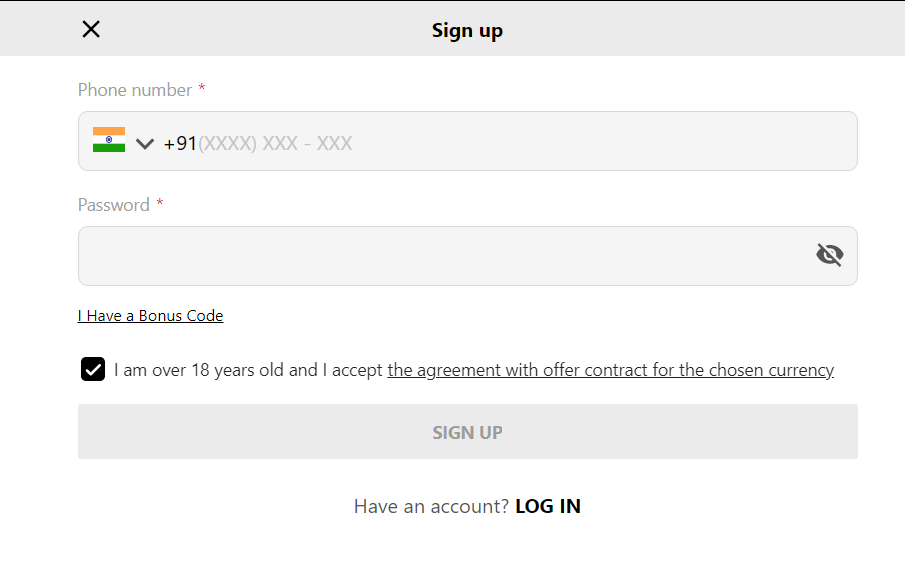The height and width of the screenshot is (581, 905).
Task: Uncheck the over 18 agreement checkbox
Action: 93,369
